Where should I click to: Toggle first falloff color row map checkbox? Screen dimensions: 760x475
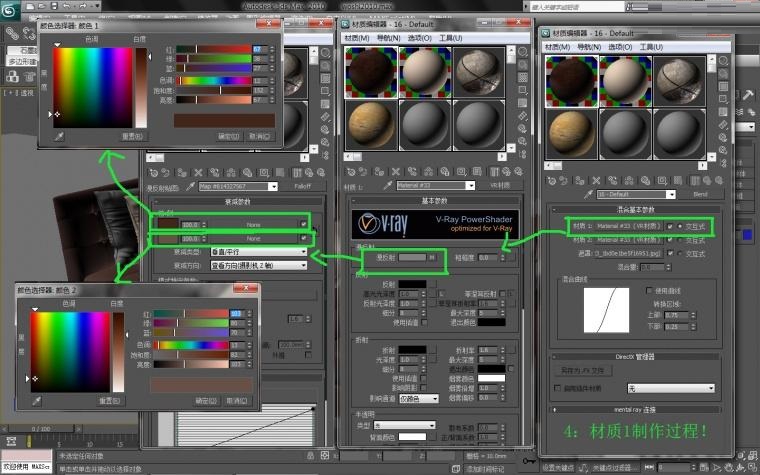point(303,224)
